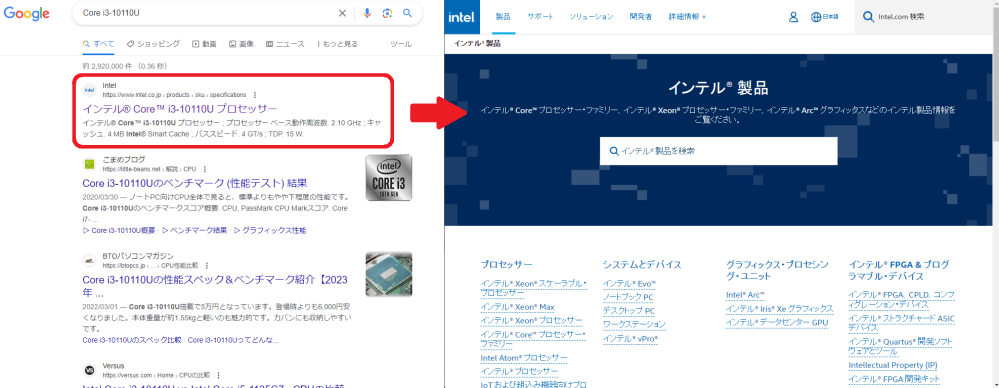
Task: Select the ニュース search tab
Action: tap(285, 44)
